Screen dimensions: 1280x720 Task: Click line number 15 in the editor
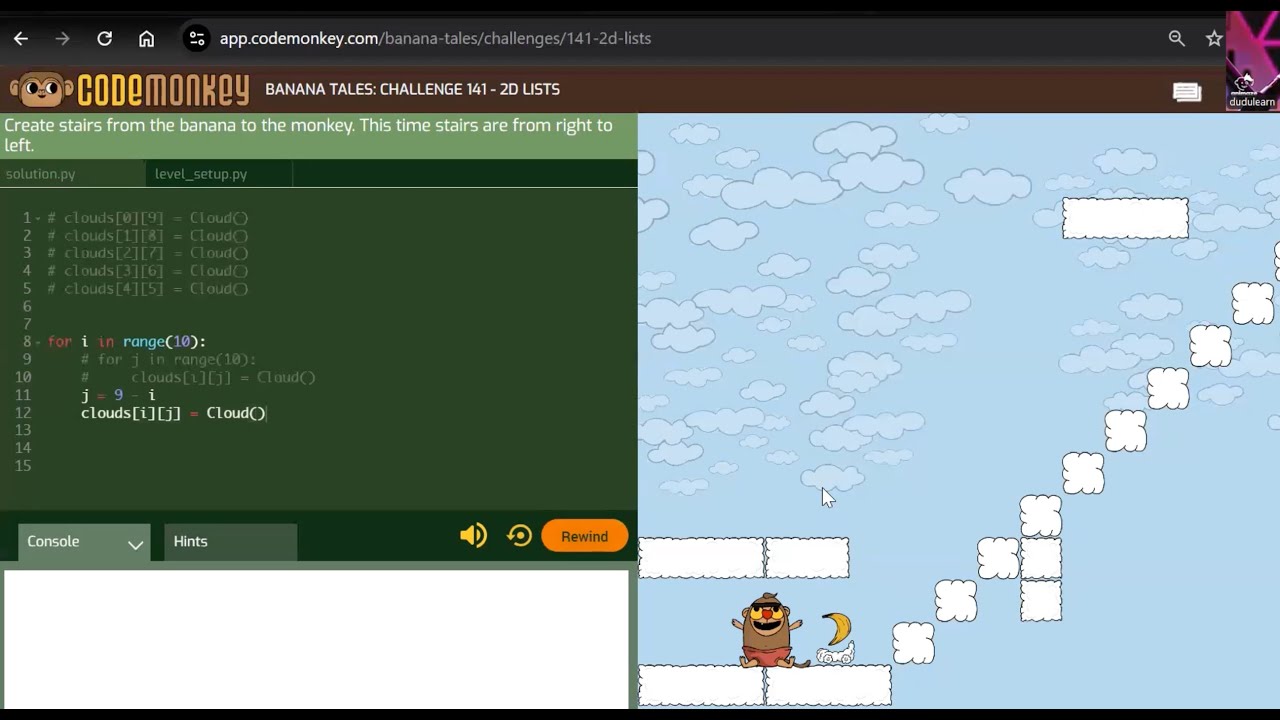coord(23,466)
